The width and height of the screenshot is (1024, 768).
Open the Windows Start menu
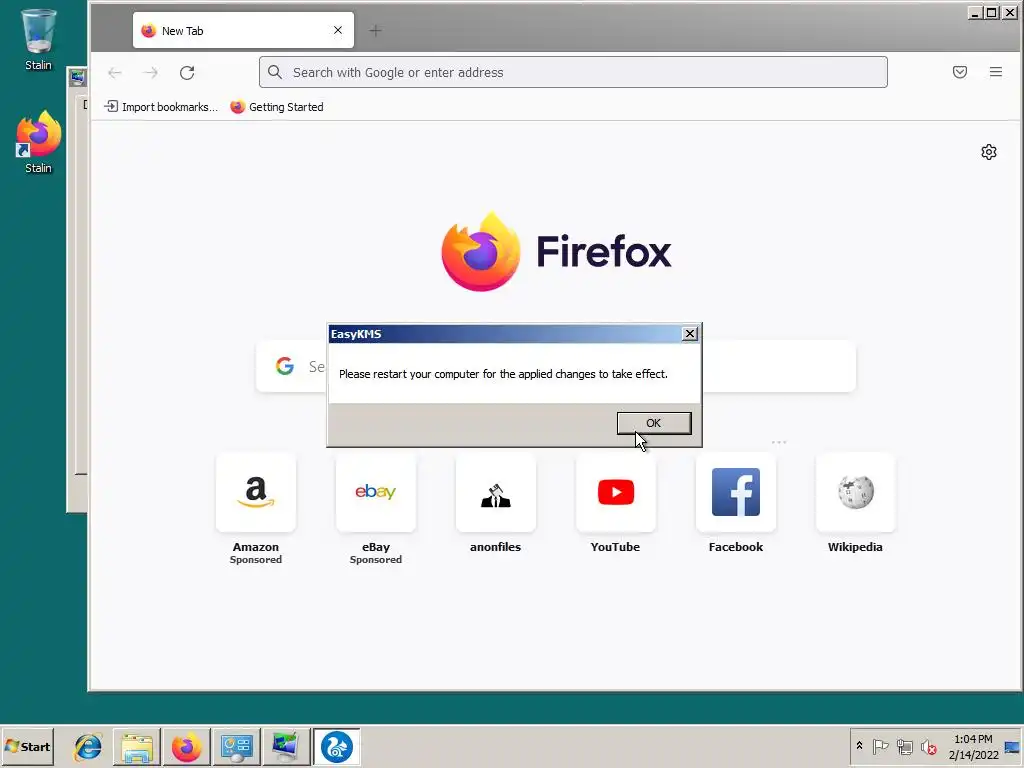point(27,746)
